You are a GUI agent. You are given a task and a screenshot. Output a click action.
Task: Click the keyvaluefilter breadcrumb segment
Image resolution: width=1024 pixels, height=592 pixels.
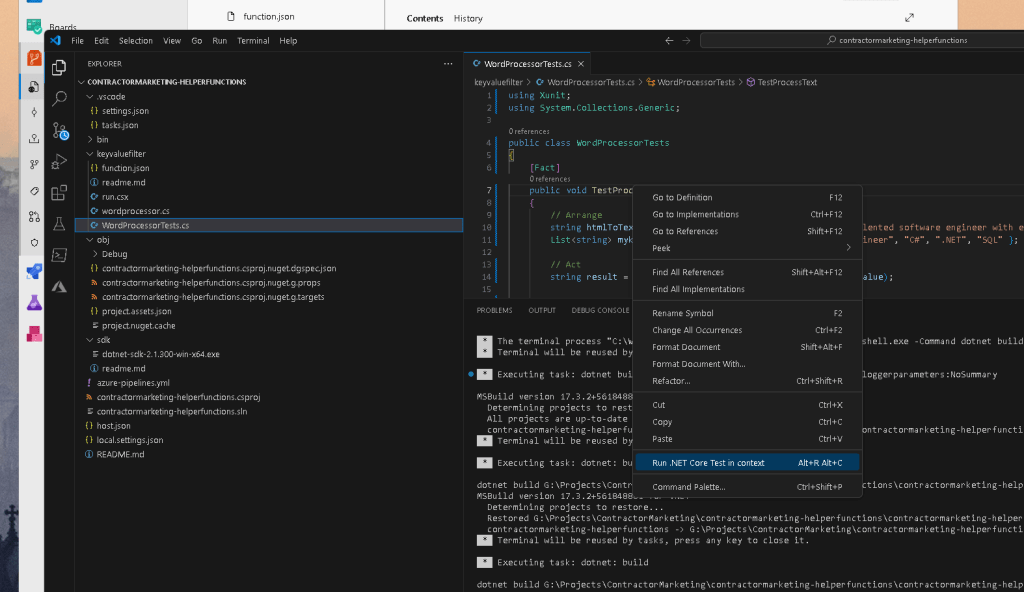(x=498, y=82)
